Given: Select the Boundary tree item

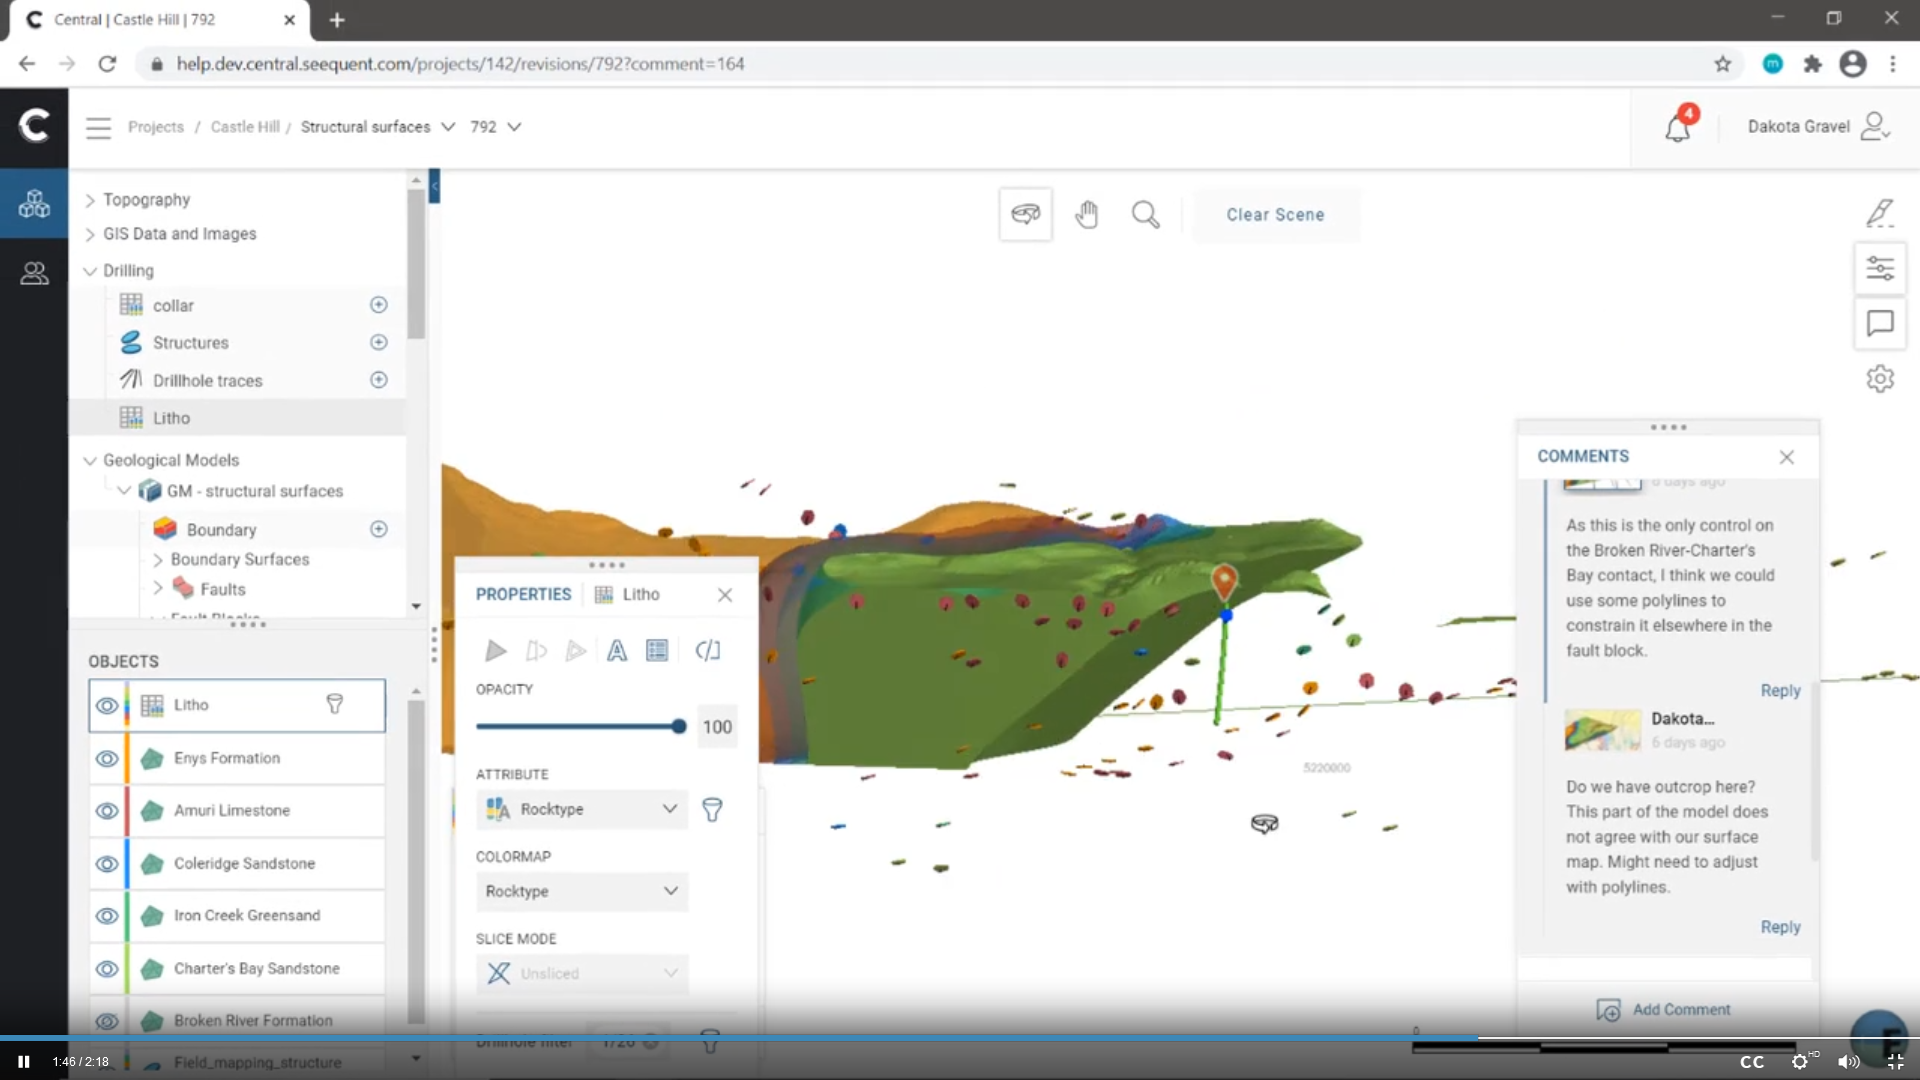Looking at the screenshot, I should [221, 530].
